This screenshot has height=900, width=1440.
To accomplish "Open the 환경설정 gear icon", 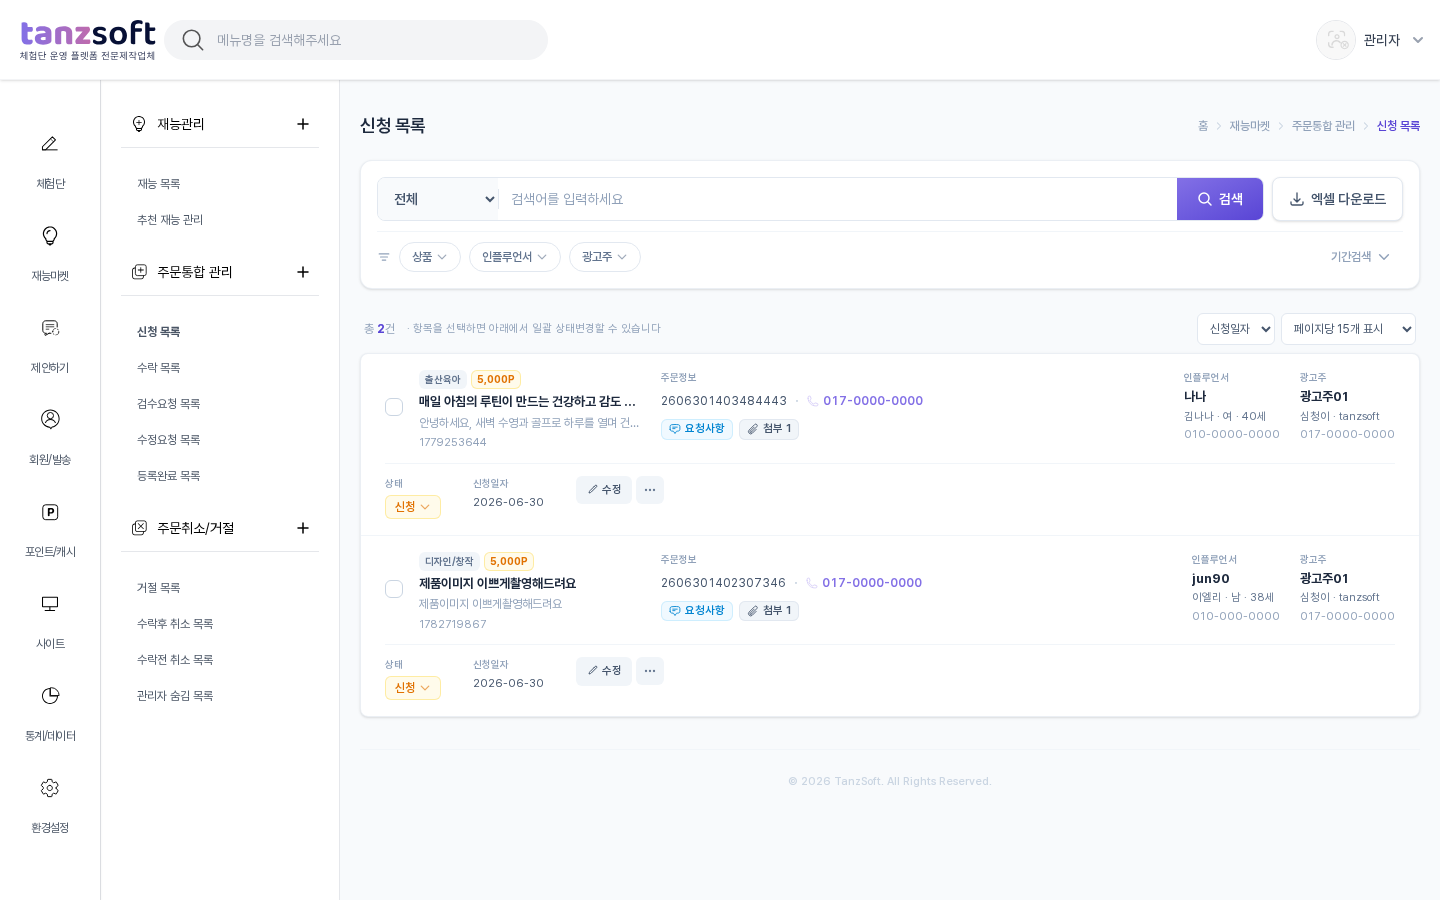I will click(50, 788).
